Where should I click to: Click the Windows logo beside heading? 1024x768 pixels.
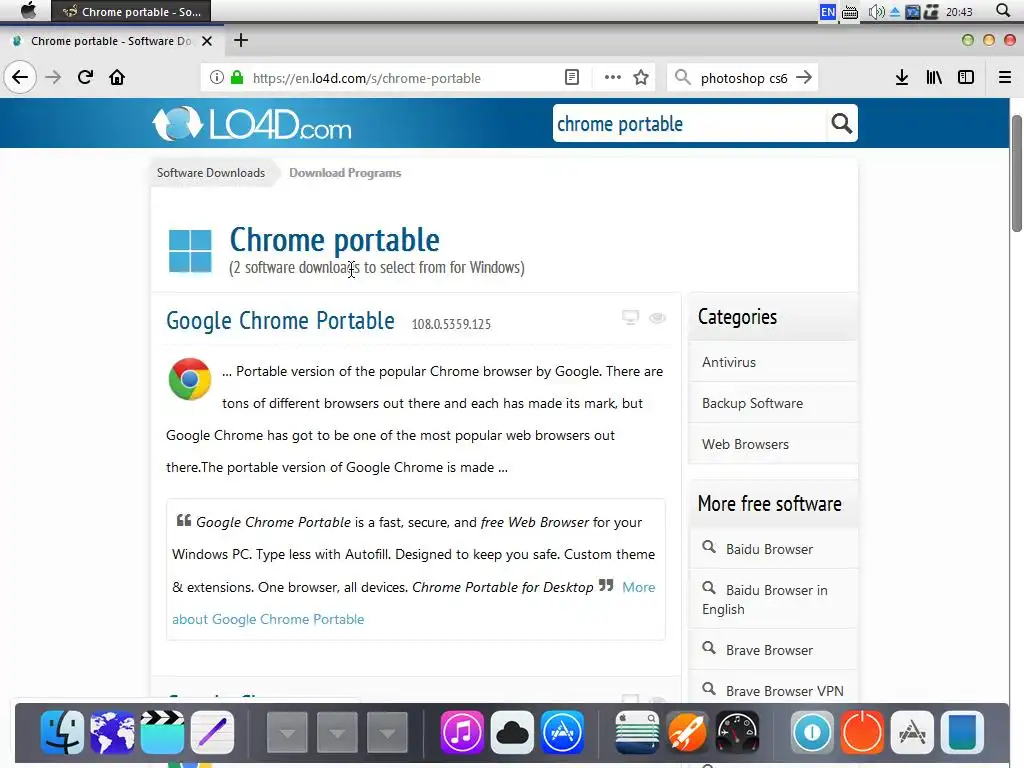pos(190,251)
